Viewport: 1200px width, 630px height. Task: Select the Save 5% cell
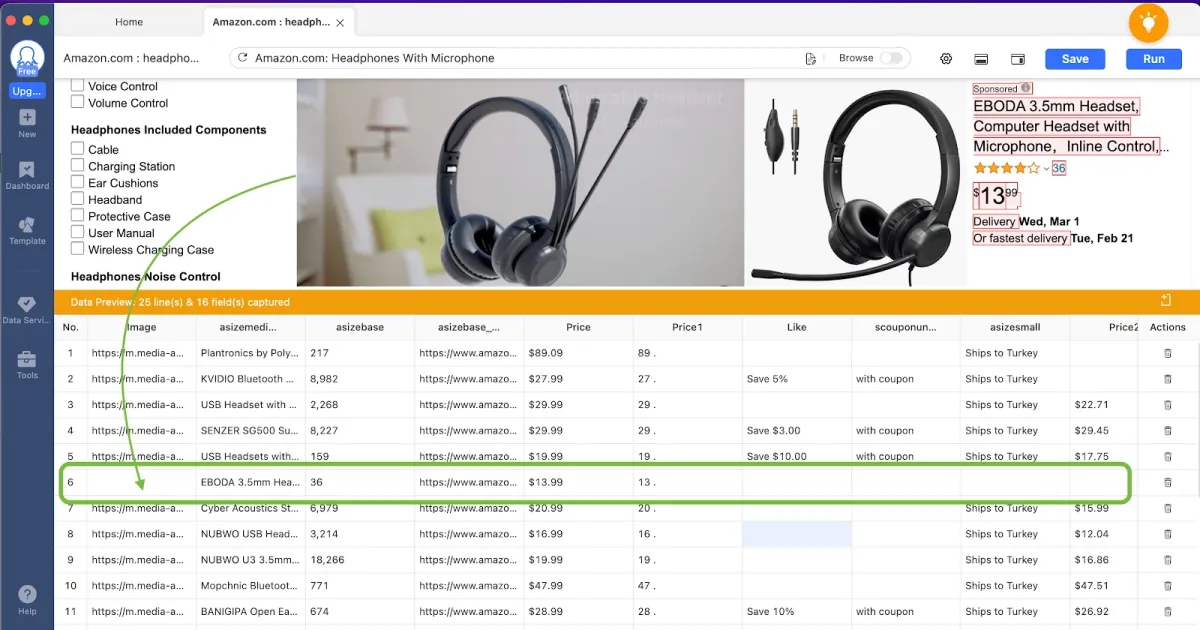[x=797, y=379]
